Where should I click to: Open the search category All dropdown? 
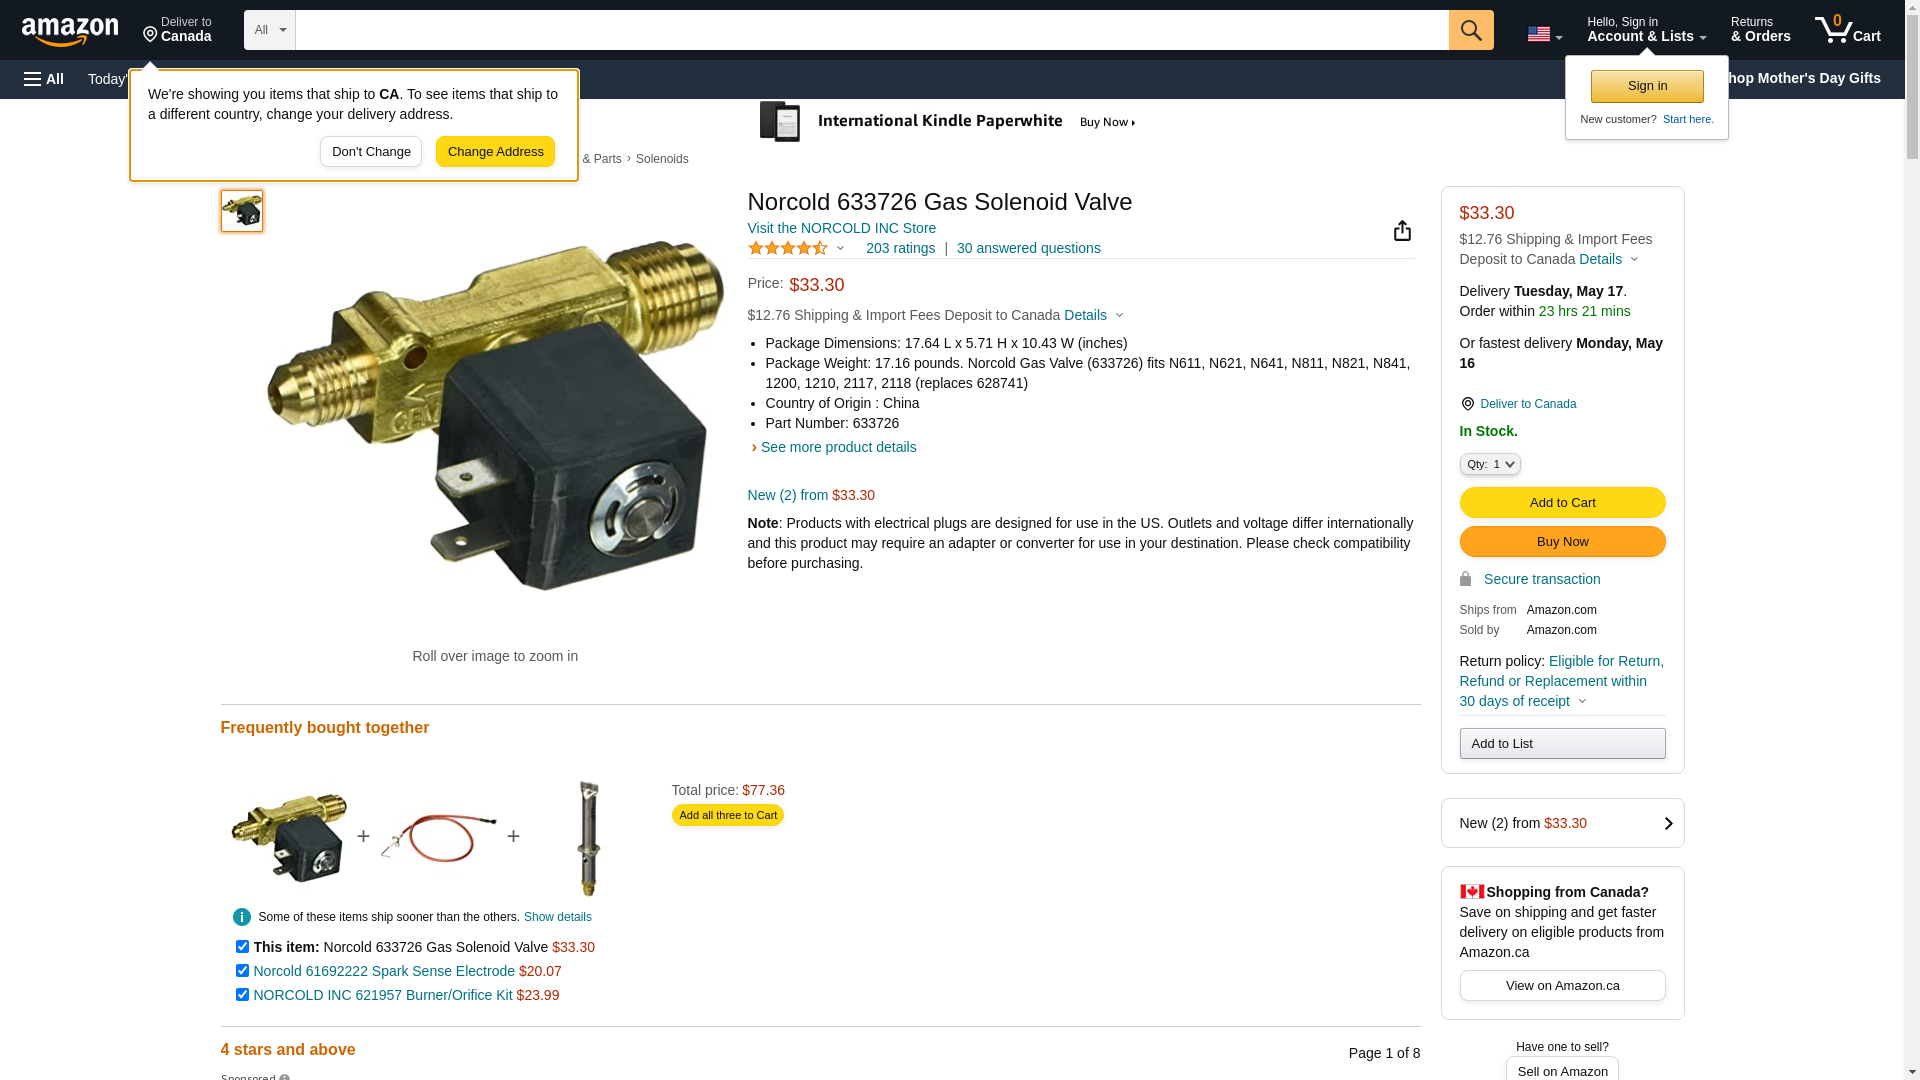270,30
